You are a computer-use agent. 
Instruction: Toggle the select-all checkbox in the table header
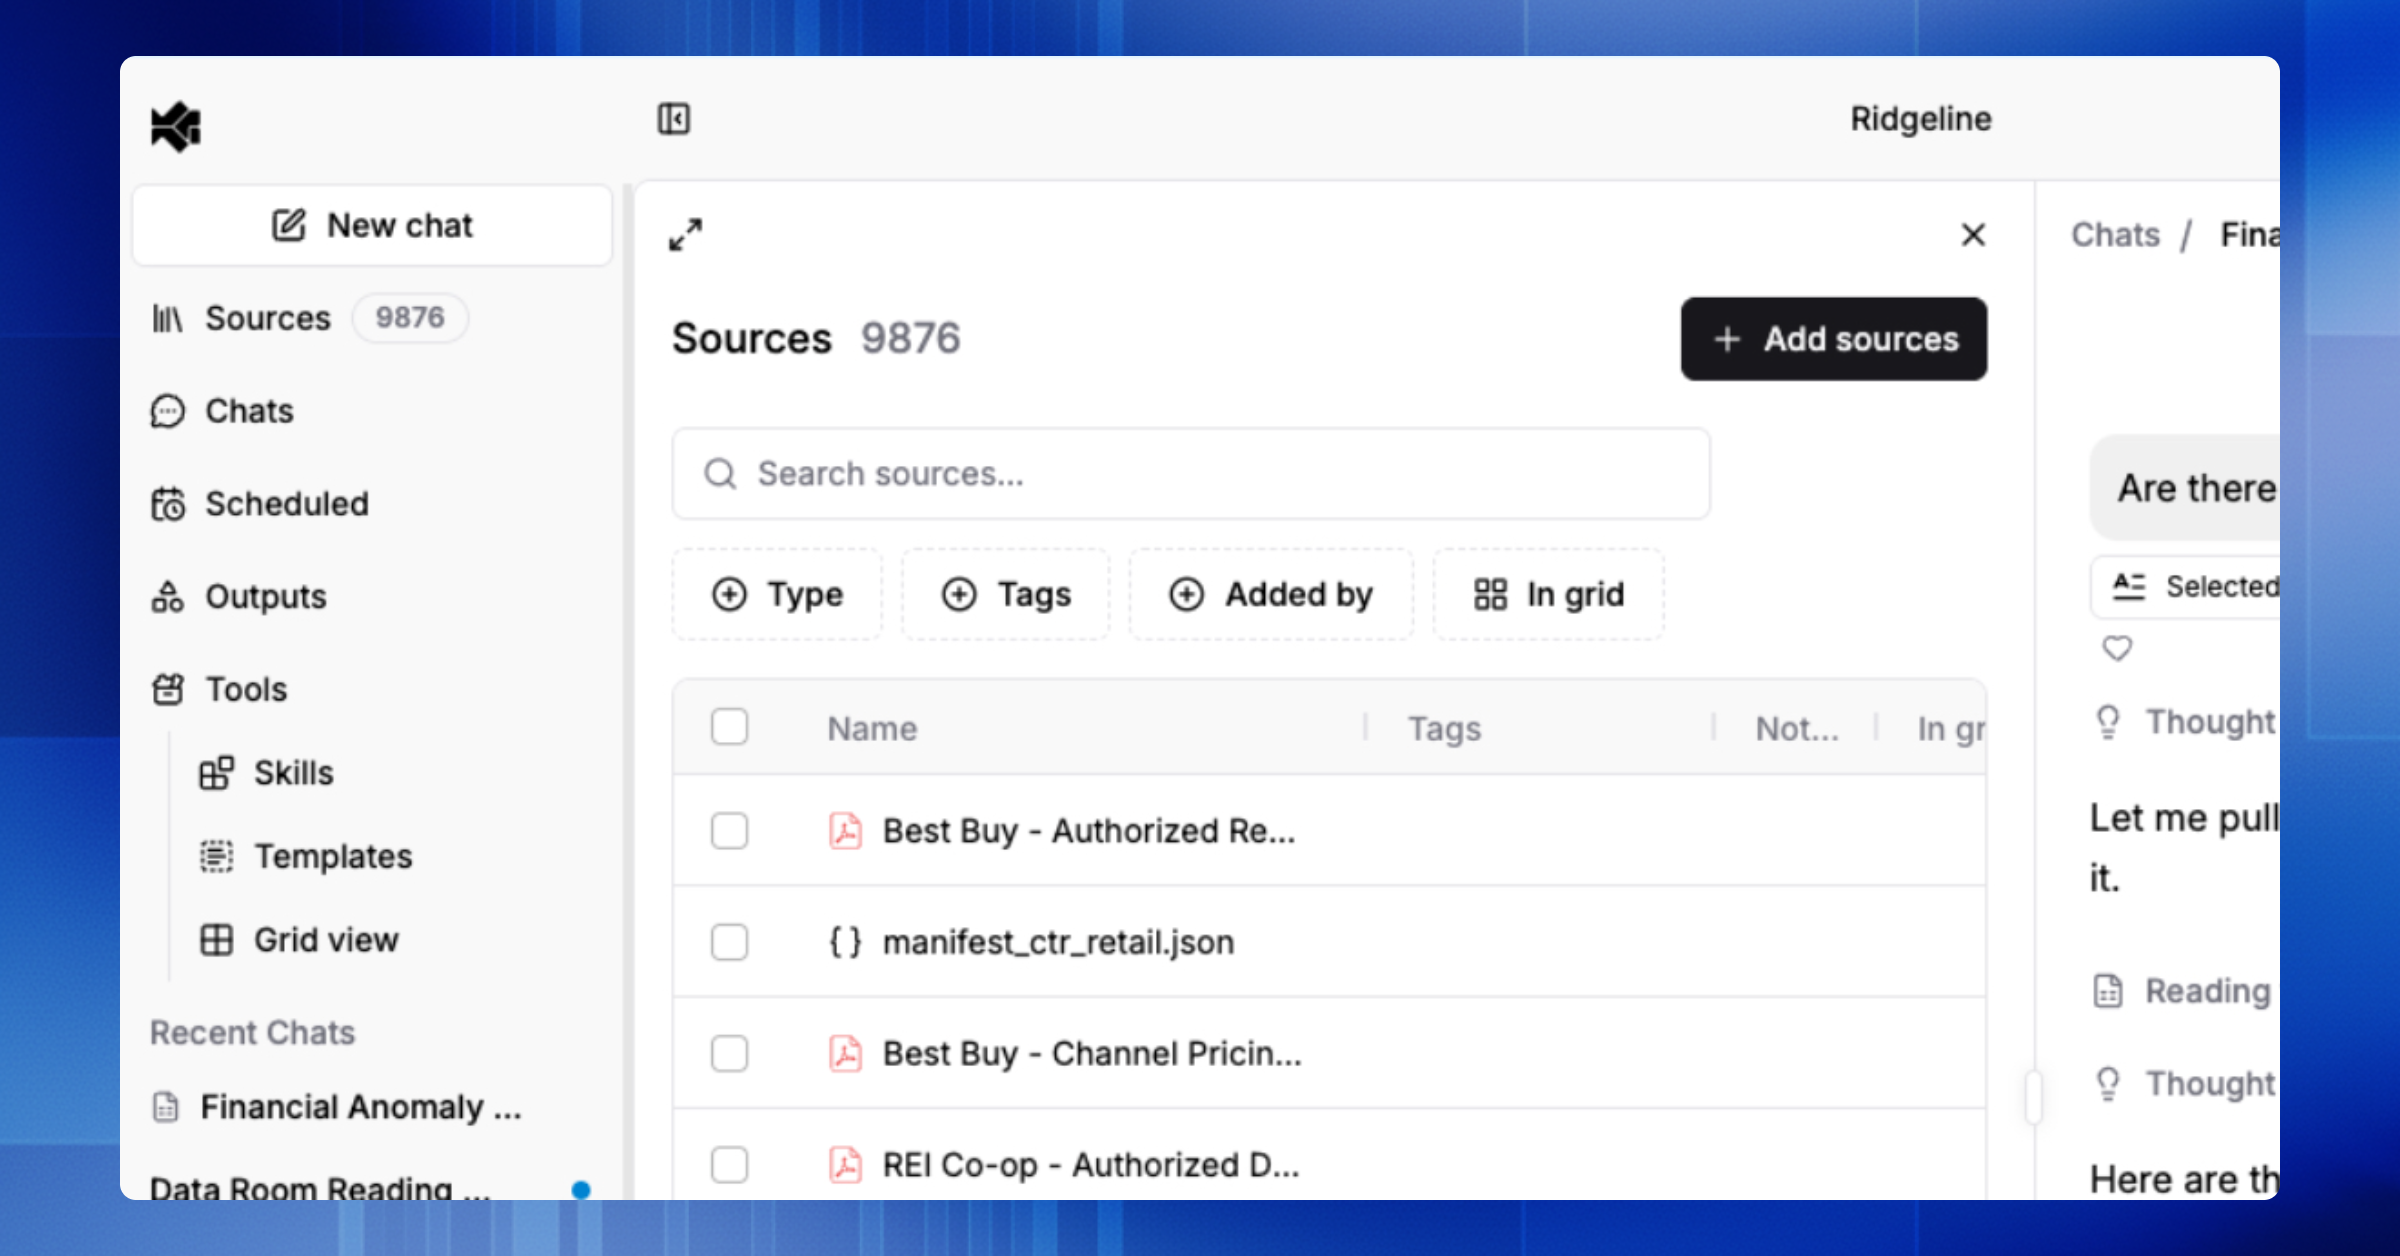click(729, 727)
